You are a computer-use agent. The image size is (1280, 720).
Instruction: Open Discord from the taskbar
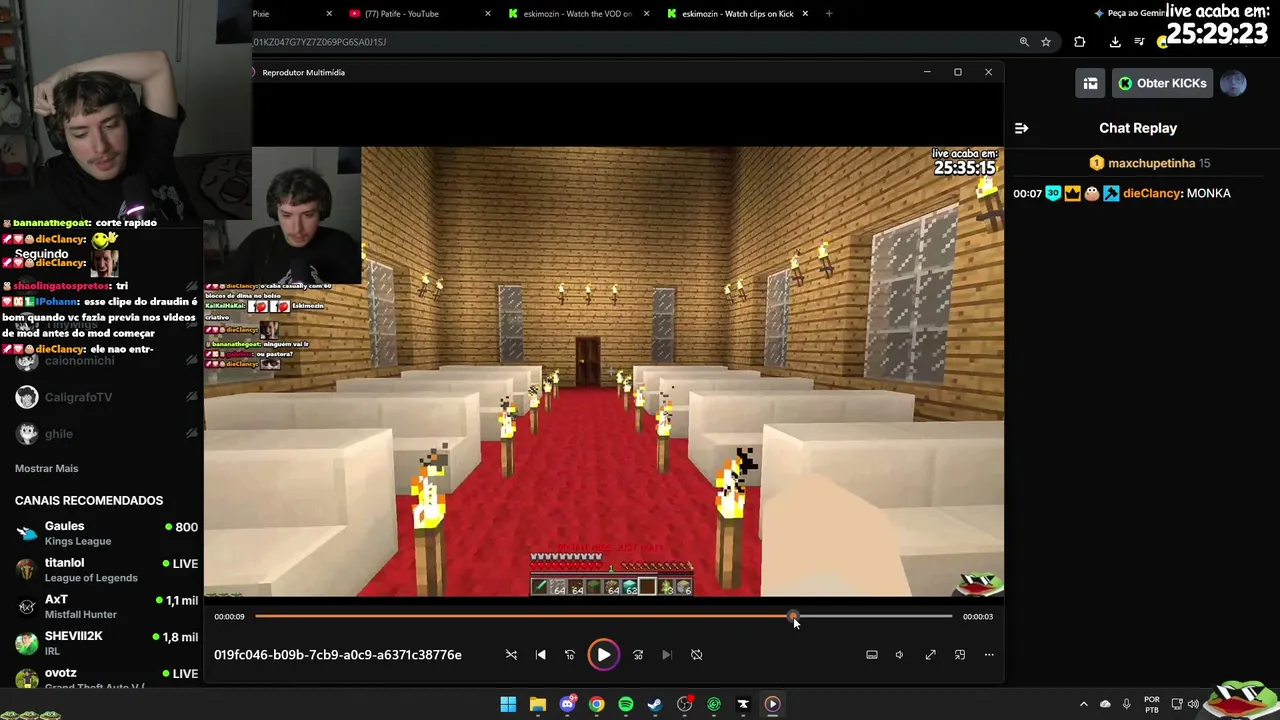[x=568, y=704]
